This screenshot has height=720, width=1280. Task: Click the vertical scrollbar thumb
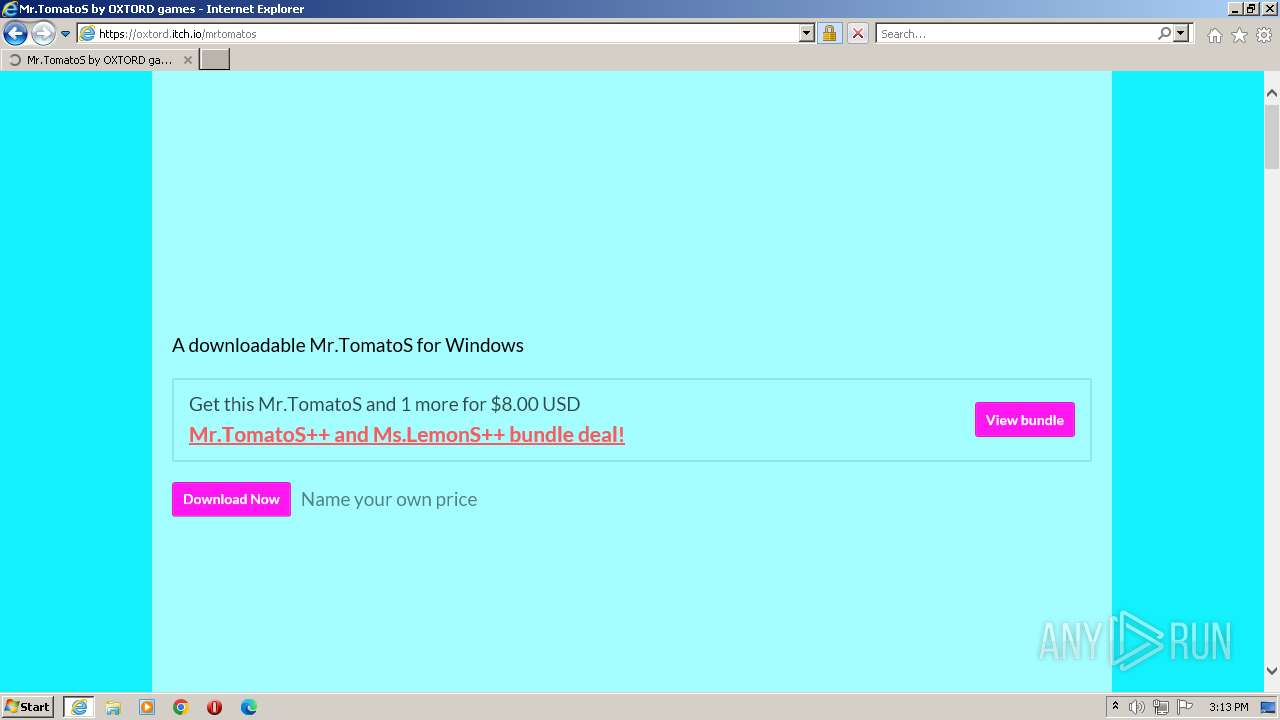pos(1272,137)
